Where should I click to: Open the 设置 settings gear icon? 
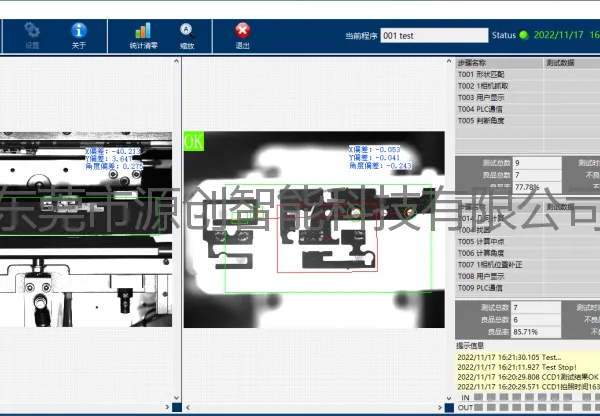pos(32,36)
